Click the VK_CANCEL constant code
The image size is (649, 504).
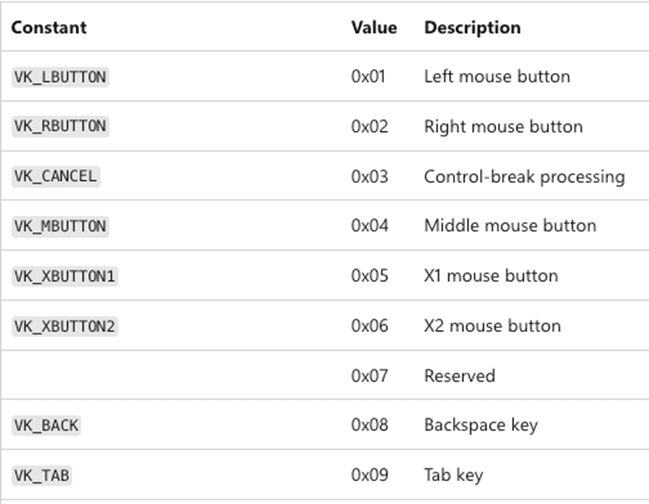point(56,177)
